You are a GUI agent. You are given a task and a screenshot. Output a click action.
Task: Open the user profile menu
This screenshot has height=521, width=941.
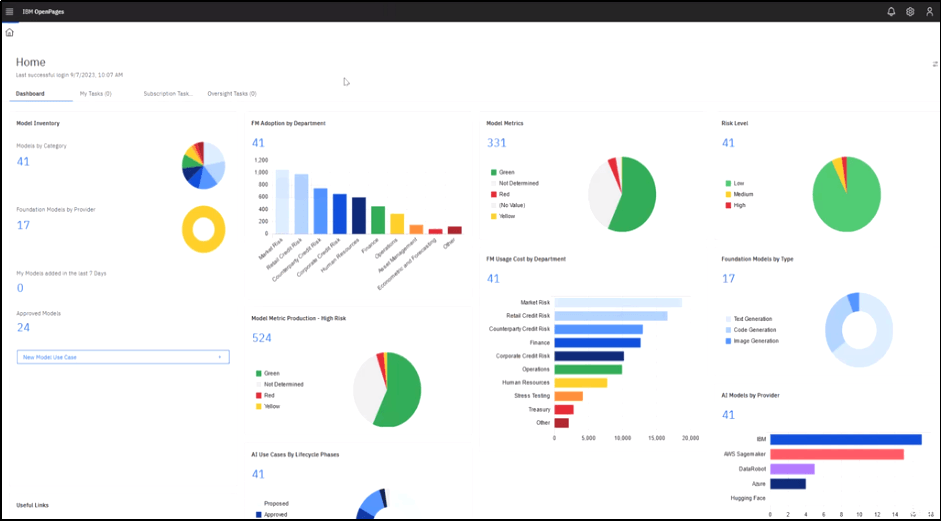930,11
